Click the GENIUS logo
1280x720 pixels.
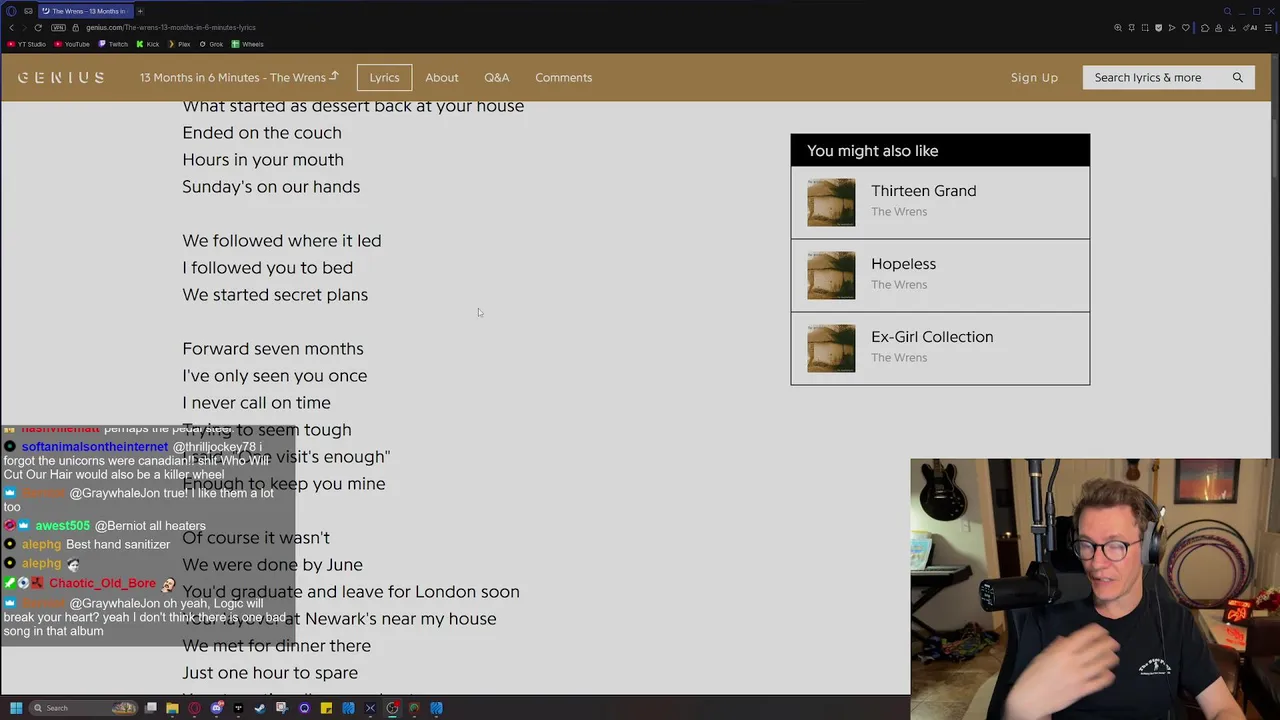click(x=61, y=77)
